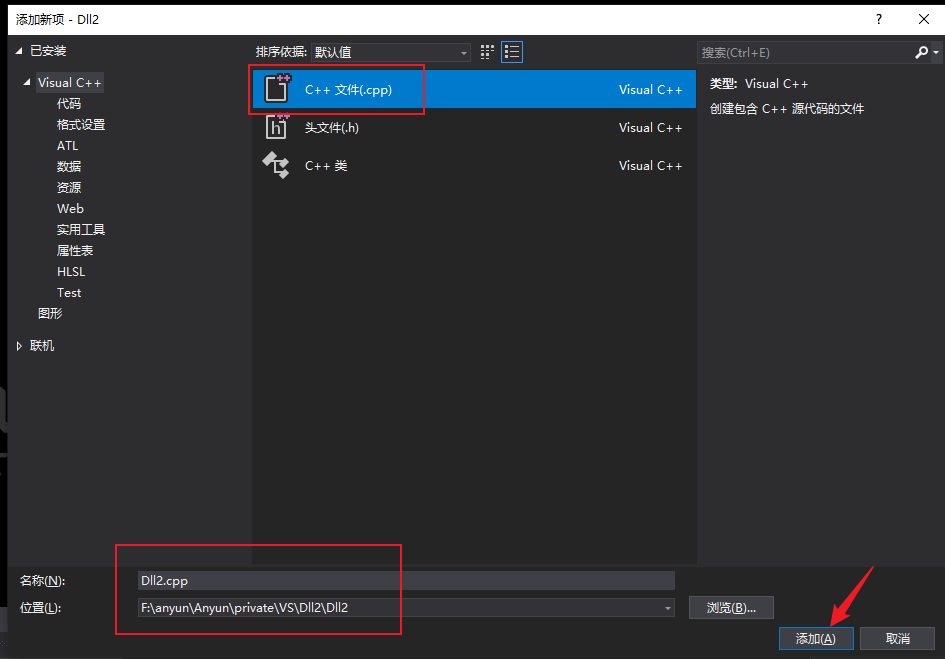Expand the 联机 tree node

[19, 345]
